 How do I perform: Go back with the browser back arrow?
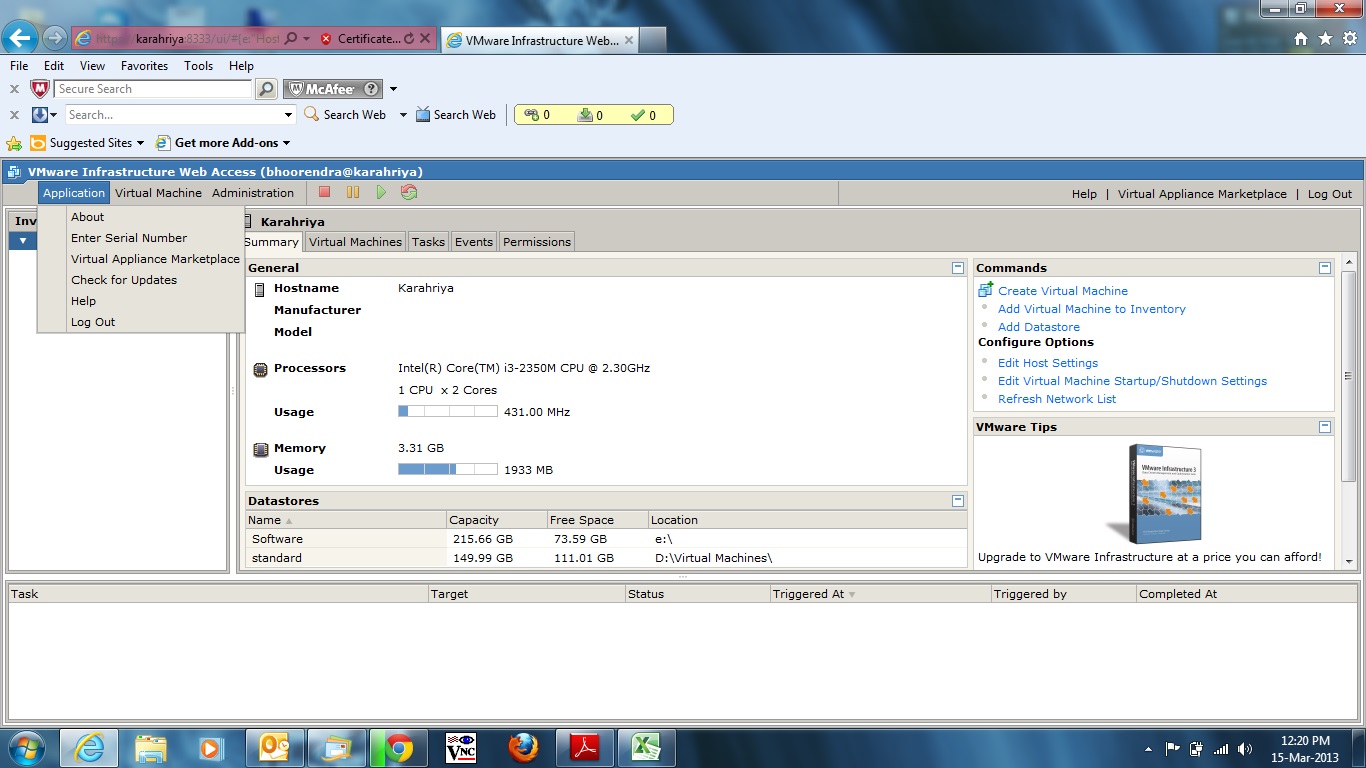20,38
